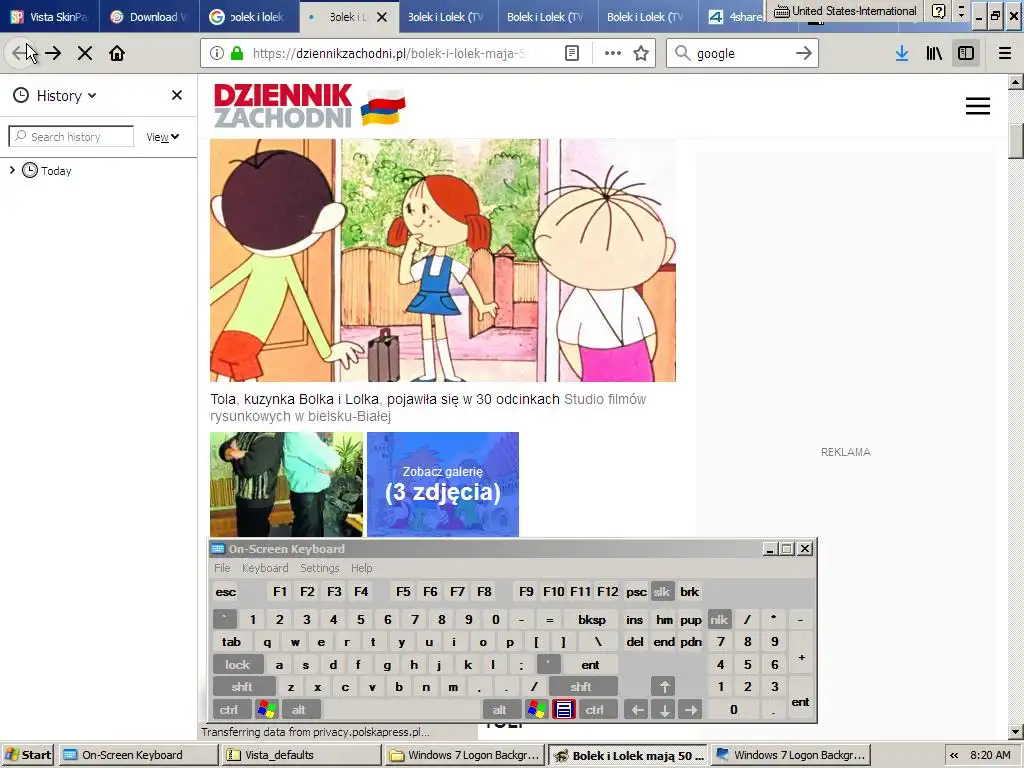The width and height of the screenshot is (1024, 768).
Task: Submit search with the arrow in search box
Action: point(804,54)
